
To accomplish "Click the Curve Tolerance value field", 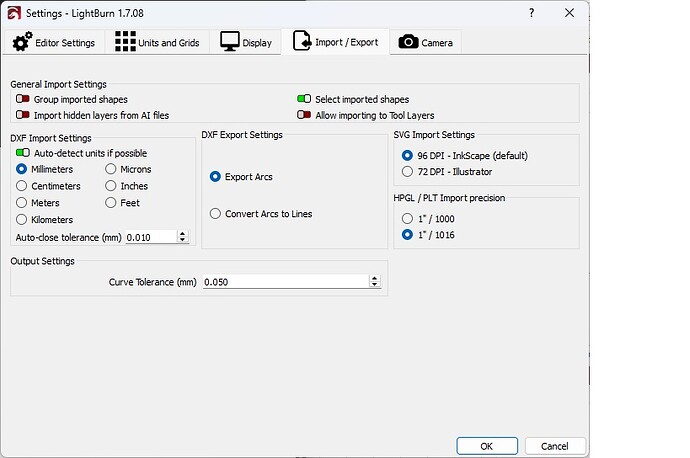I will [285, 283].
